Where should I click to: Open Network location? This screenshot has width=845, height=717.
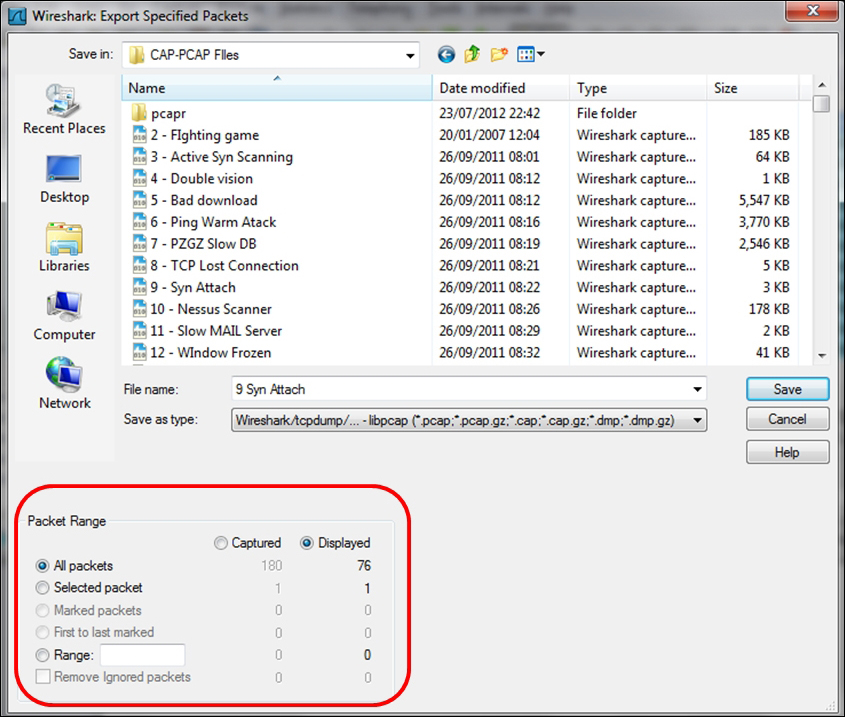pos(65,384)
